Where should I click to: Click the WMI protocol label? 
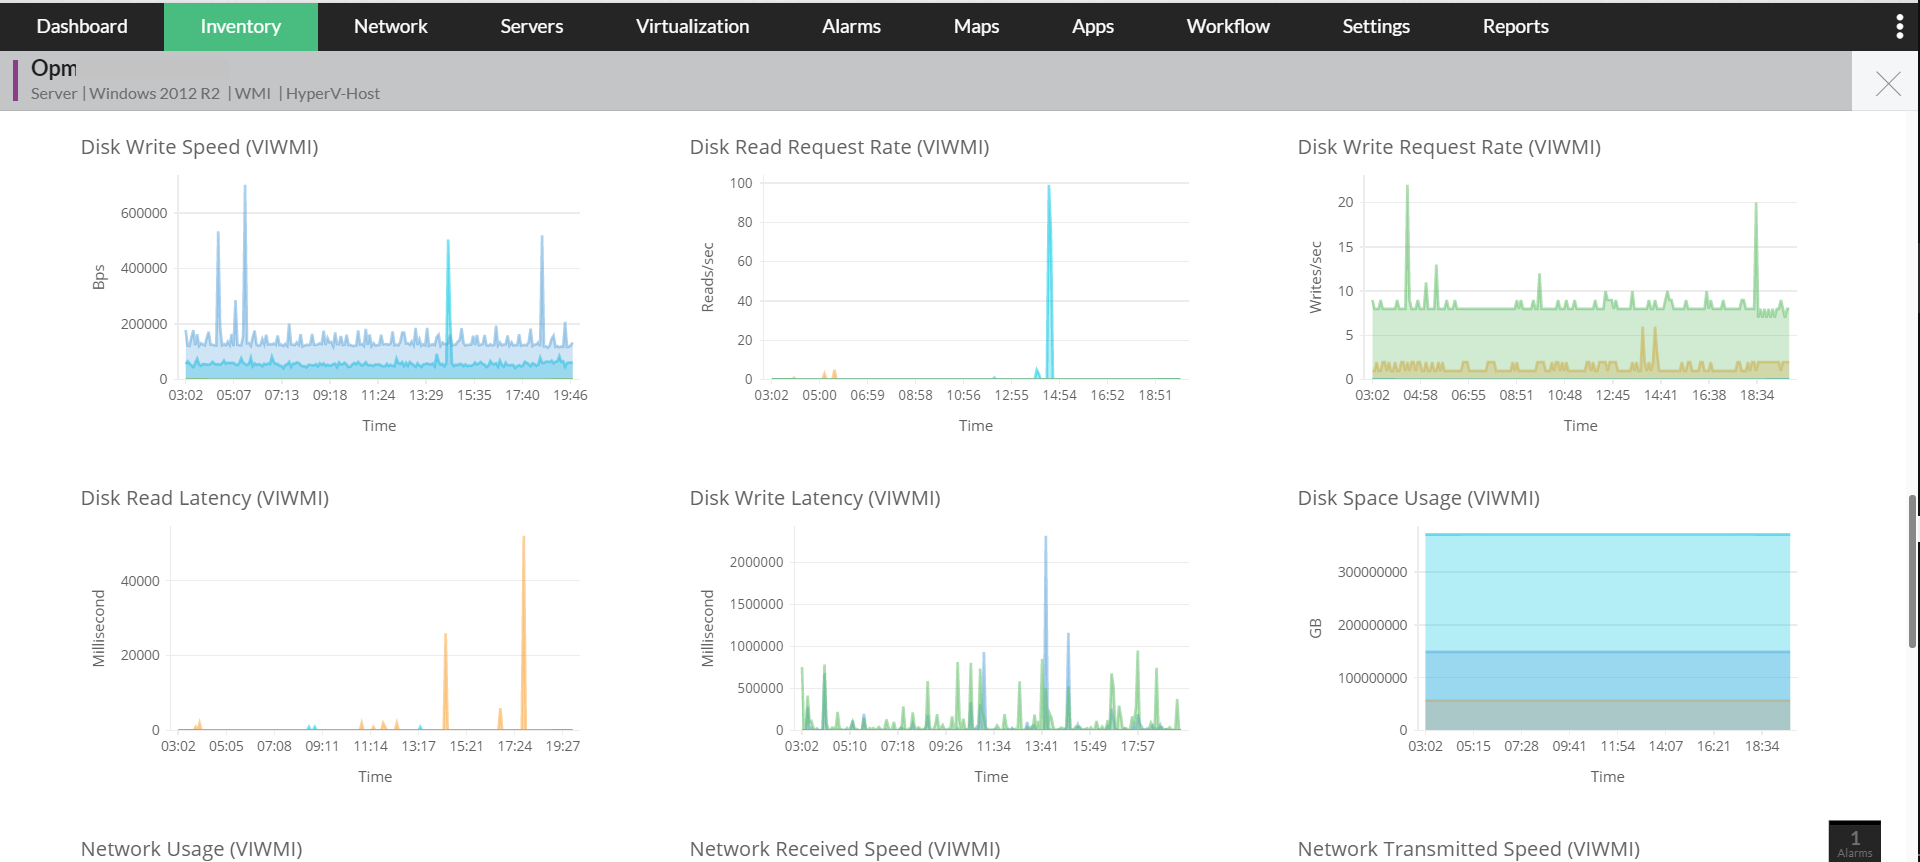253,93
